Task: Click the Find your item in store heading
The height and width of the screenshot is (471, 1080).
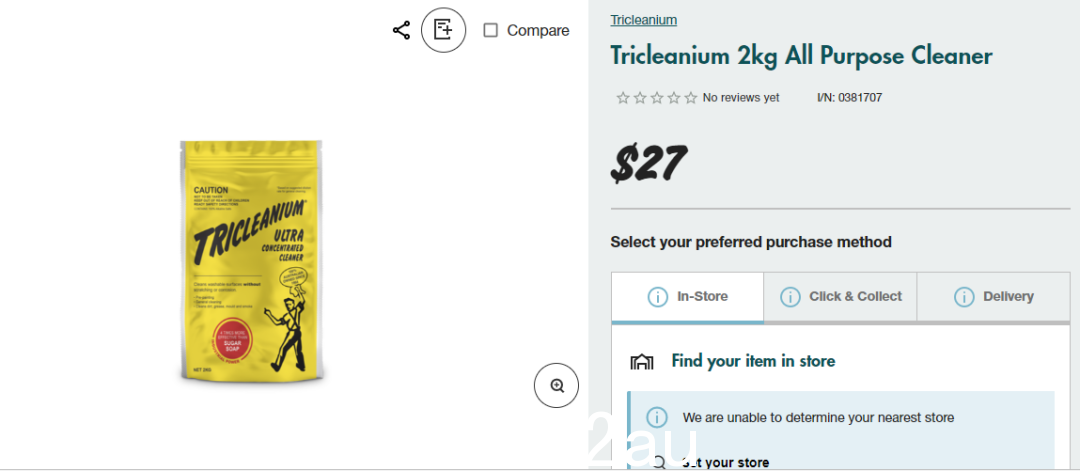Action: tap(754, 361)
